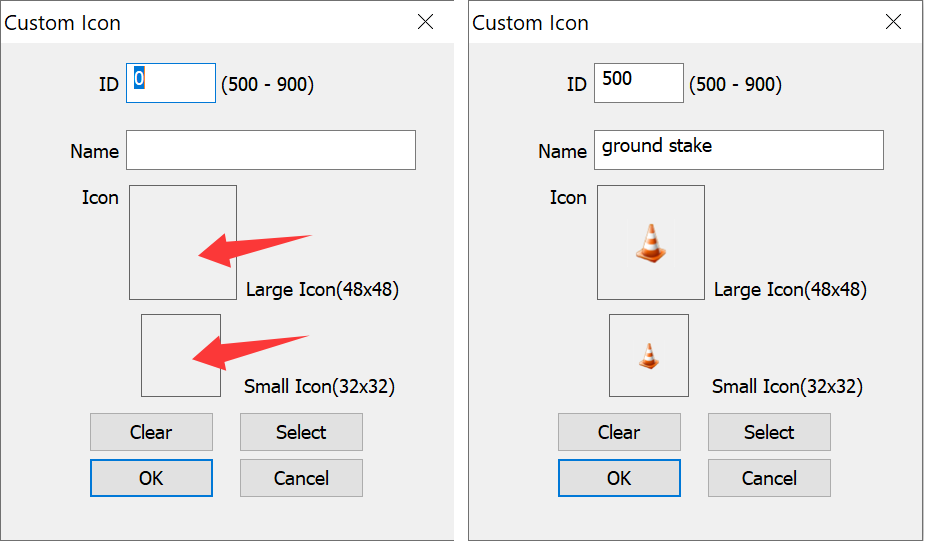Close the right Custom Icon dialog
The height and width of the screenshot is (545, 927).
tap(893, 22)
